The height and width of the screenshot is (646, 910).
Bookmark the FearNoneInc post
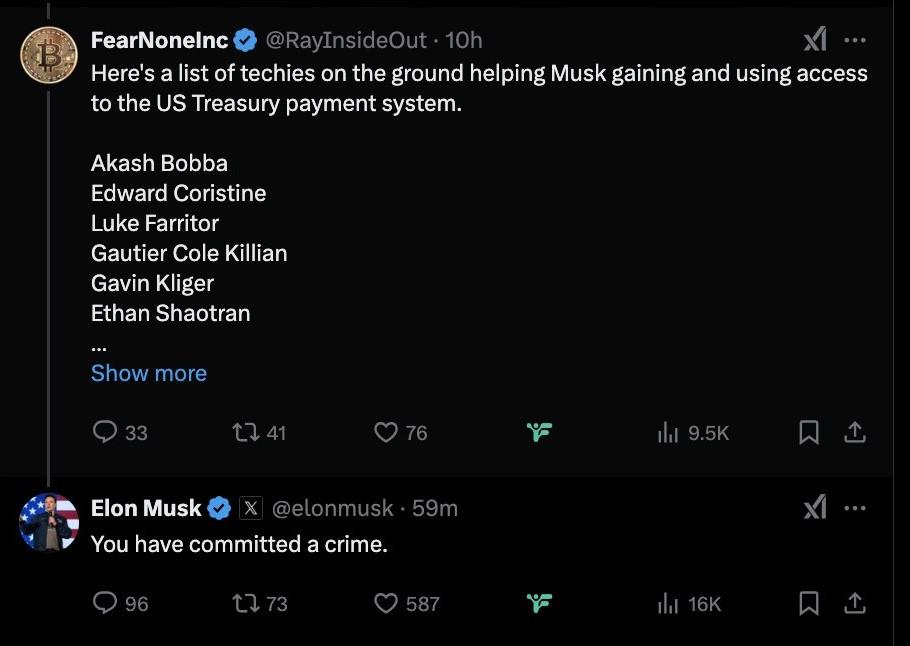809,432
